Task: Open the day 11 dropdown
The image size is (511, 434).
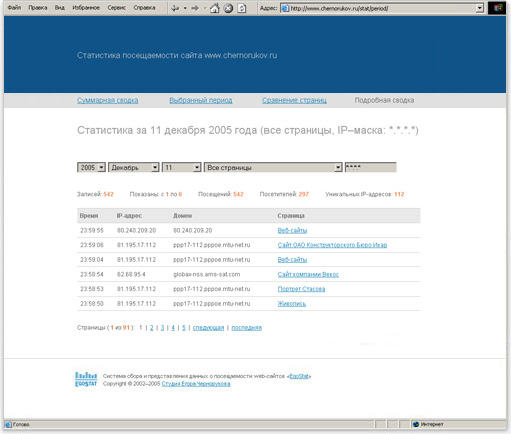Action: click(182, 167)
